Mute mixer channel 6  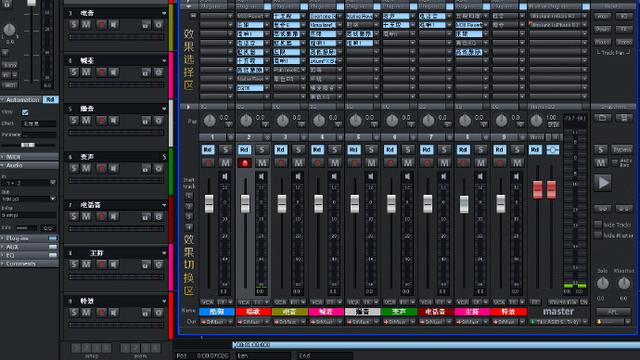pyautogui.click(x=407, y=163)
